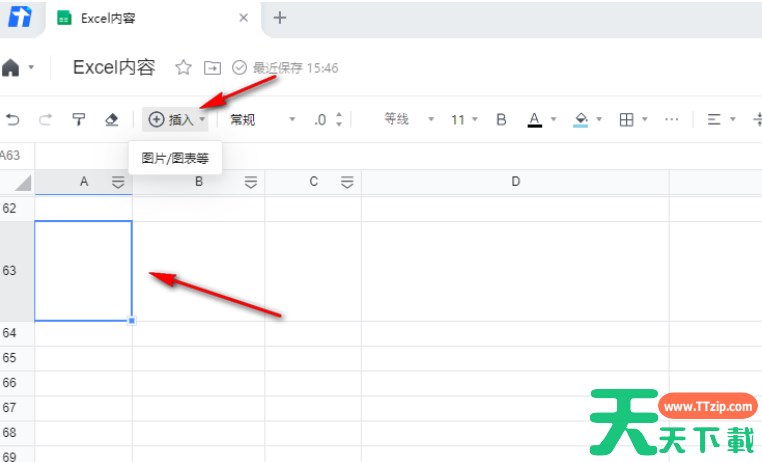Increase decimal places with up arrow
Viewport: 762px width, 462px height.
pyautogui.click(x=339, y=115)
